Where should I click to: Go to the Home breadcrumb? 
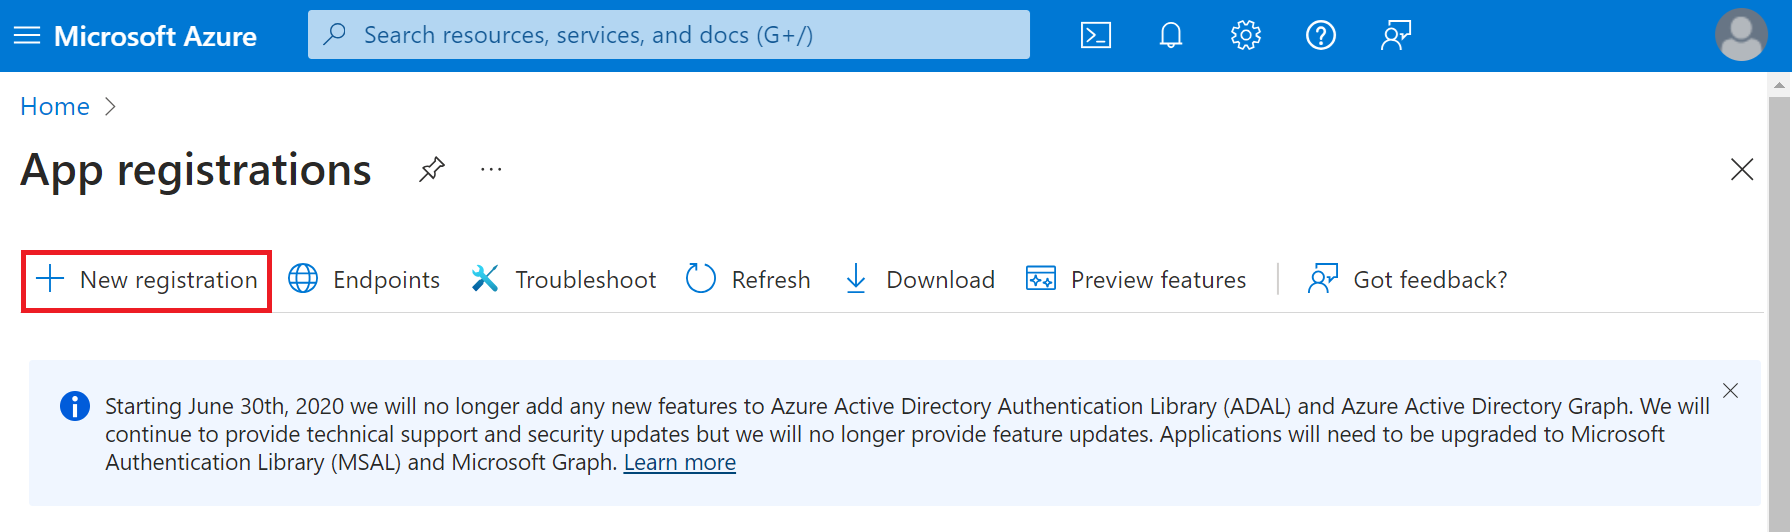pyautogui.click(x=55, y=107)
